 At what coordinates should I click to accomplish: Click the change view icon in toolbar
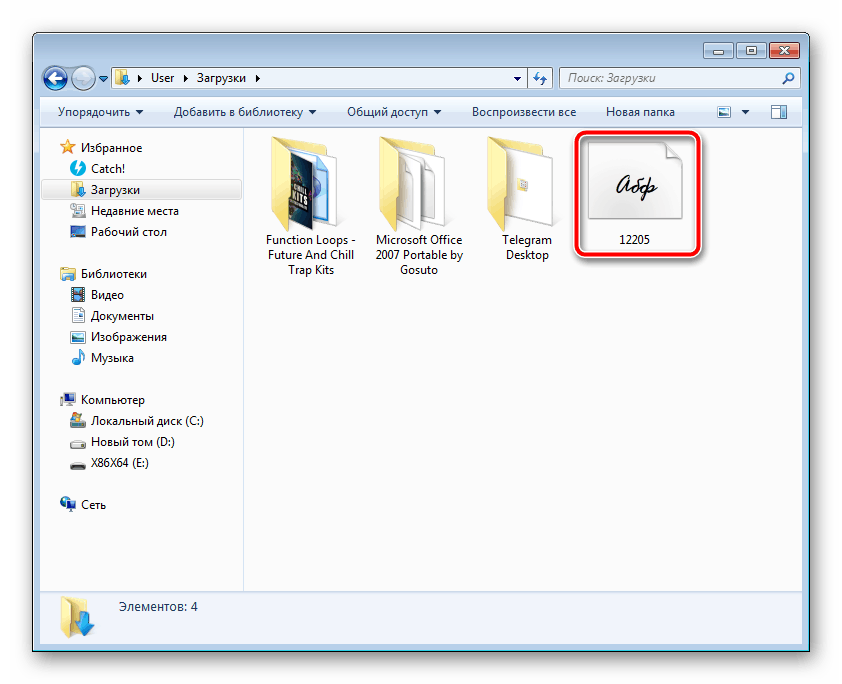(x=724, y=112)
